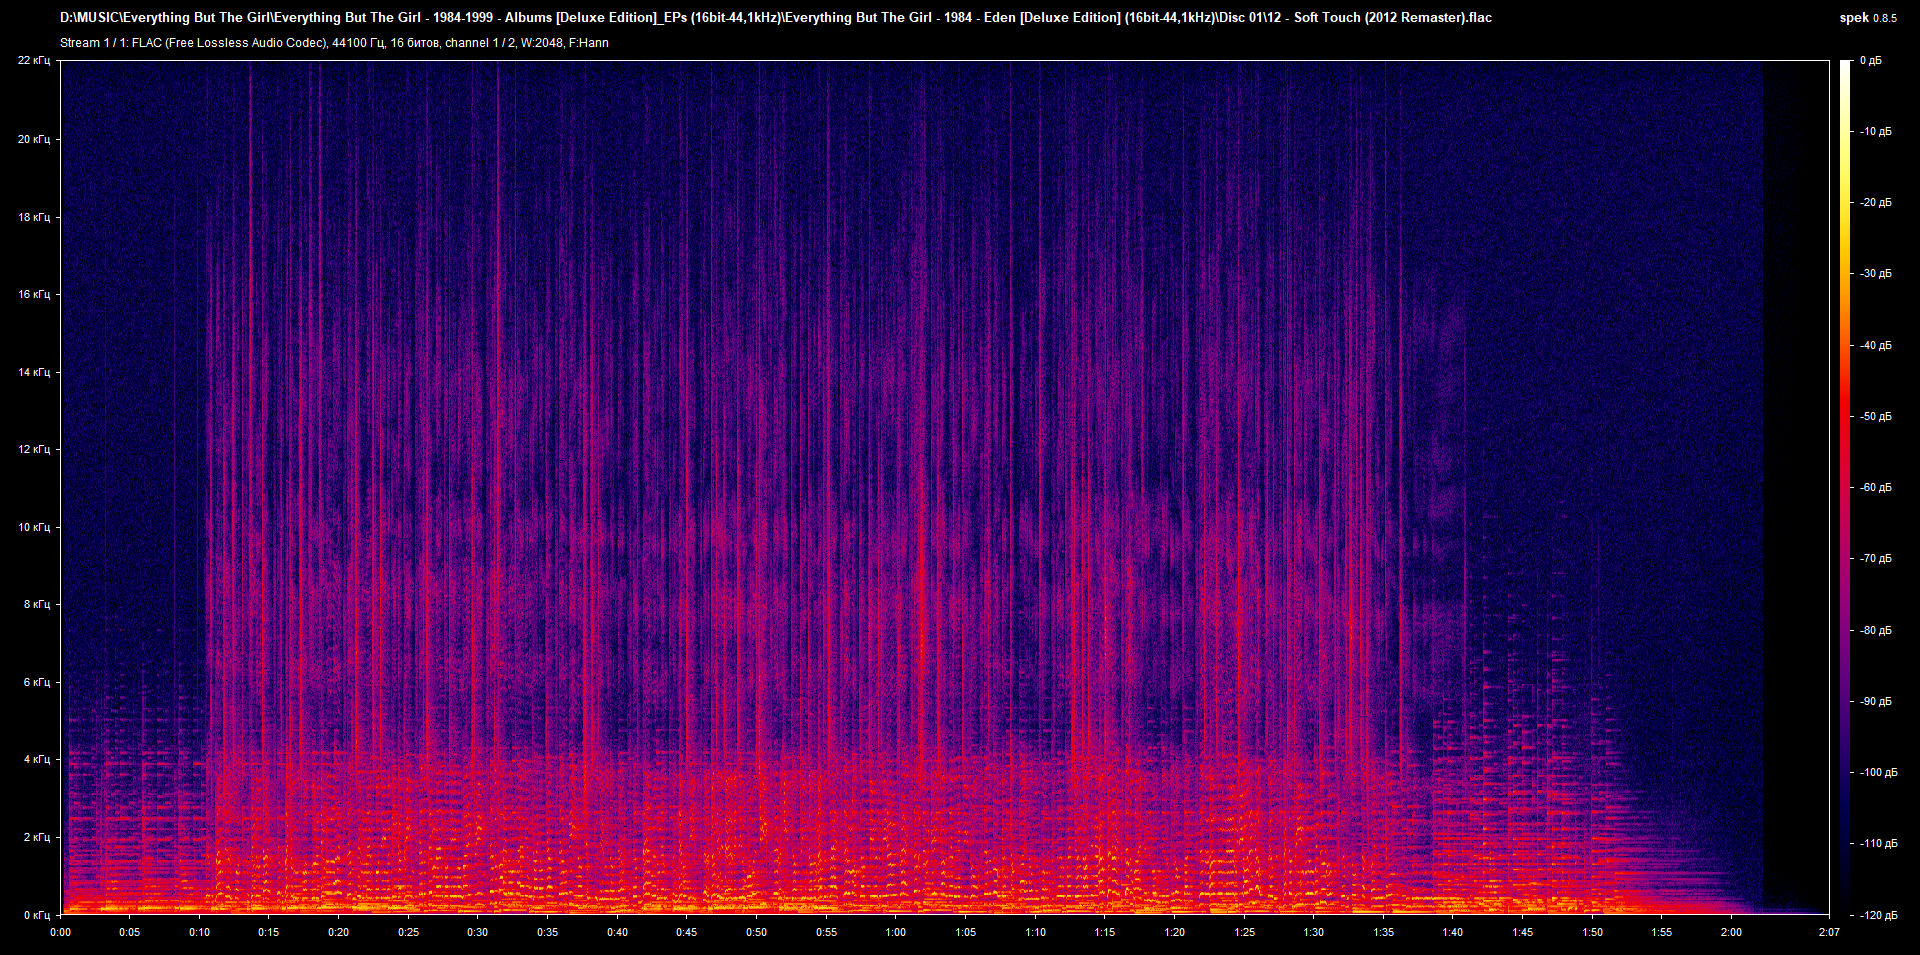Image resolution: width=1920 pixels, height=955 pixels.
Task: Click the '-30 дБ' level scale label
Action: (1874, 274)
